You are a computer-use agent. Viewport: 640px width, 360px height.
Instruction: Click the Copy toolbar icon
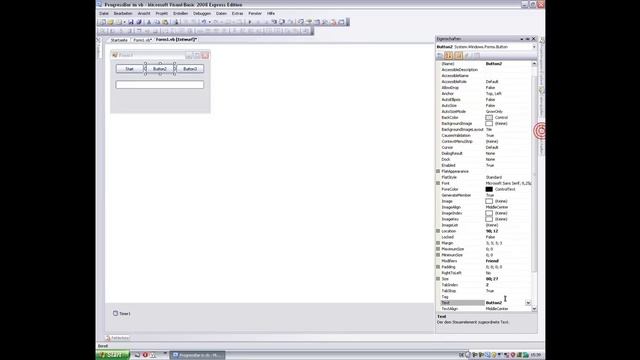click(157, 22)
